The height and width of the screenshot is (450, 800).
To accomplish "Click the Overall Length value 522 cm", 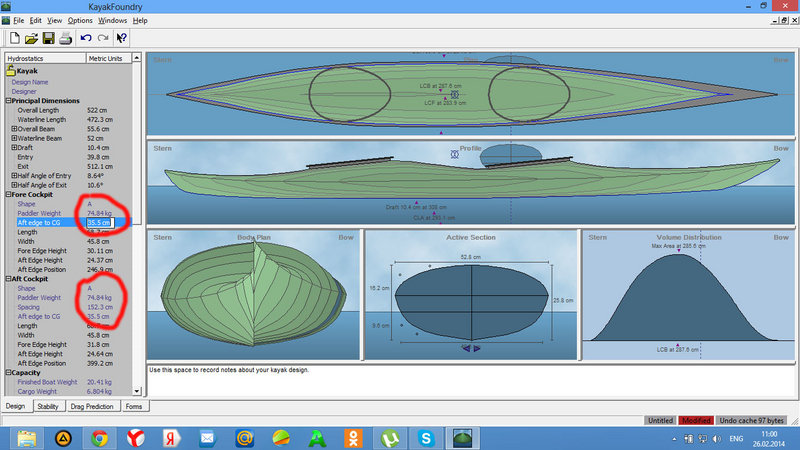I will coord(97,110).
